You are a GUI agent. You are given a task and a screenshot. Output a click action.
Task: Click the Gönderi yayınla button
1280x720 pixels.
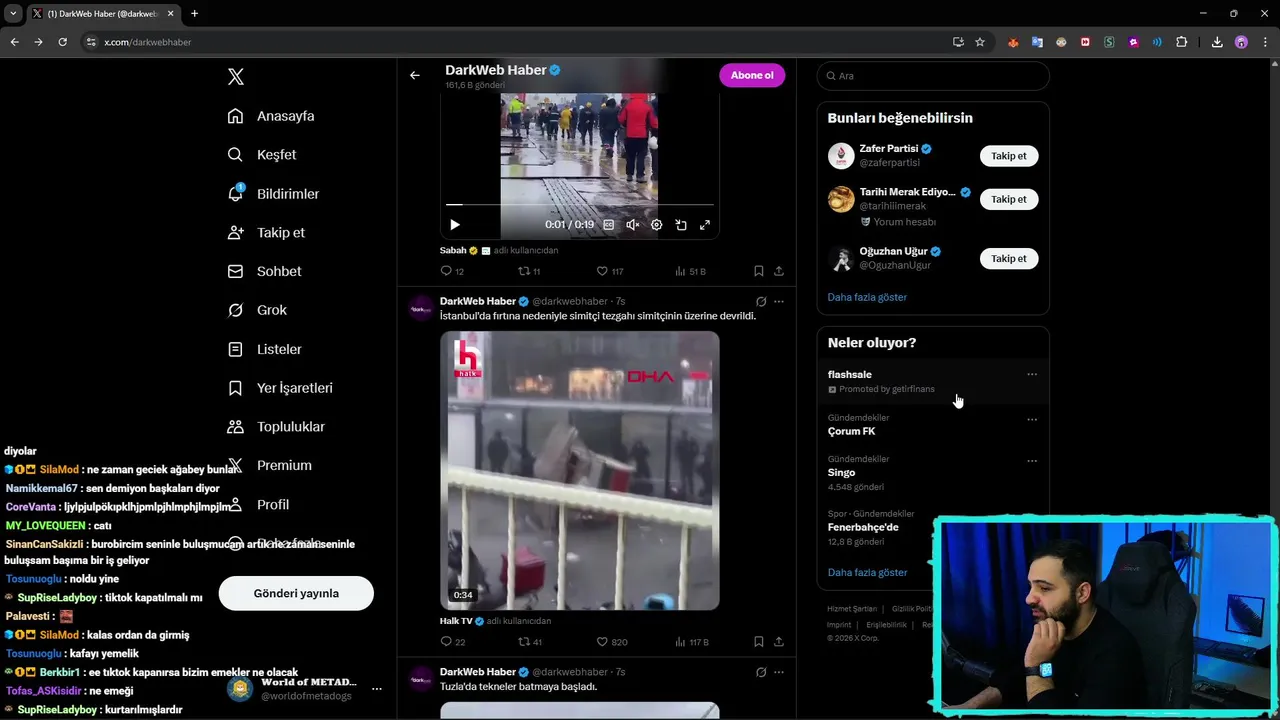(x=296, y=593)
